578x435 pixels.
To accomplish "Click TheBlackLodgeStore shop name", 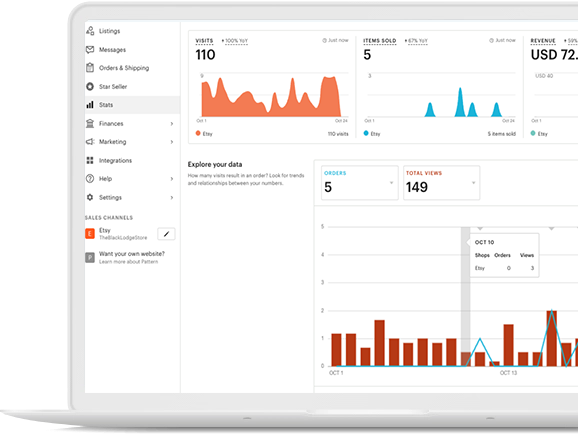I will pyautogui.click(x=123, y=238).
